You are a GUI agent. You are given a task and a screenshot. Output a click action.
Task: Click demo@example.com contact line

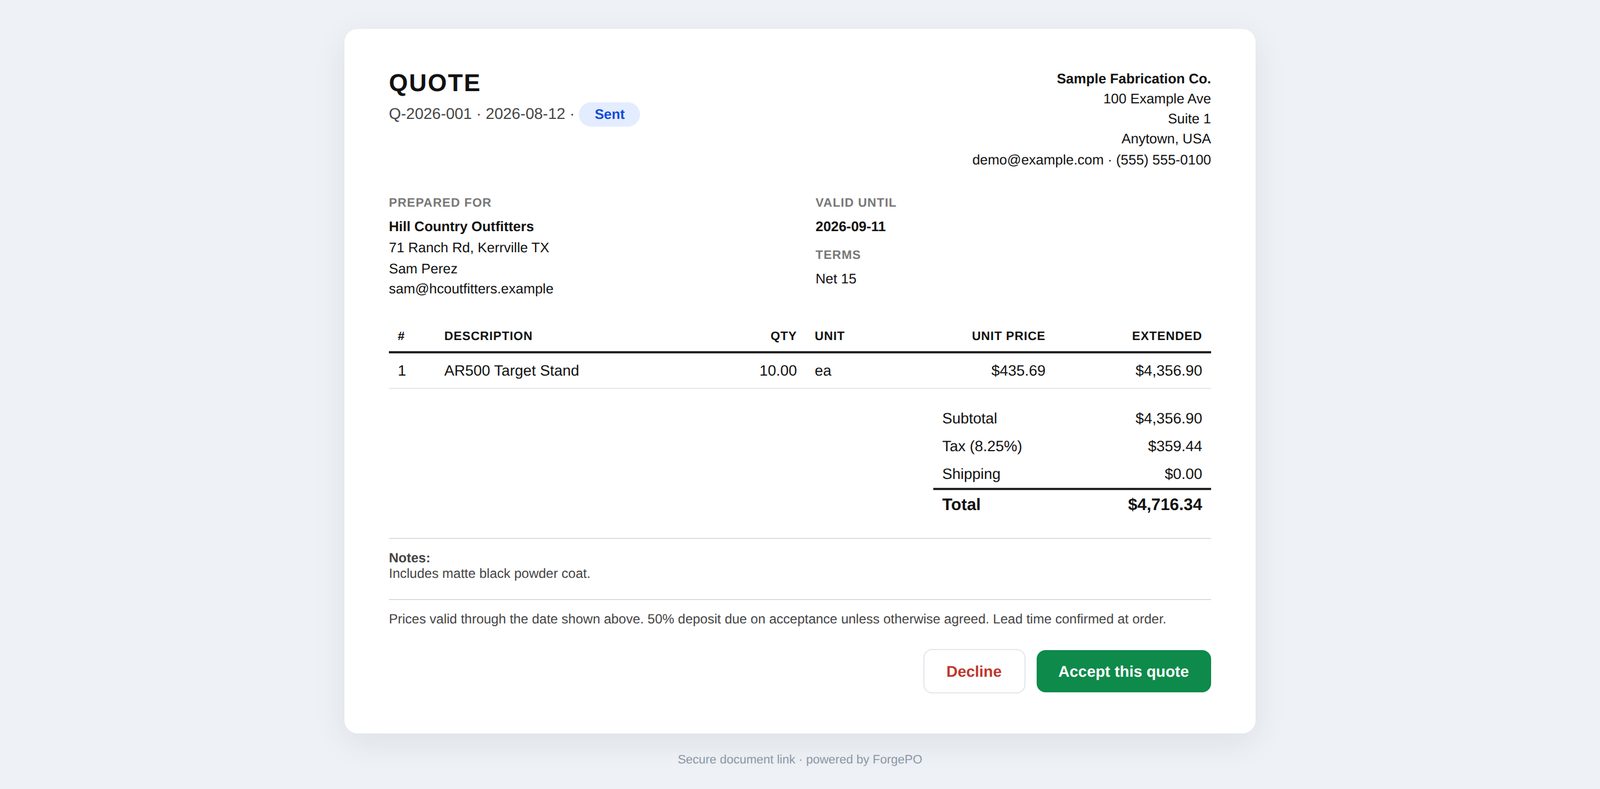pos(1091,159)
